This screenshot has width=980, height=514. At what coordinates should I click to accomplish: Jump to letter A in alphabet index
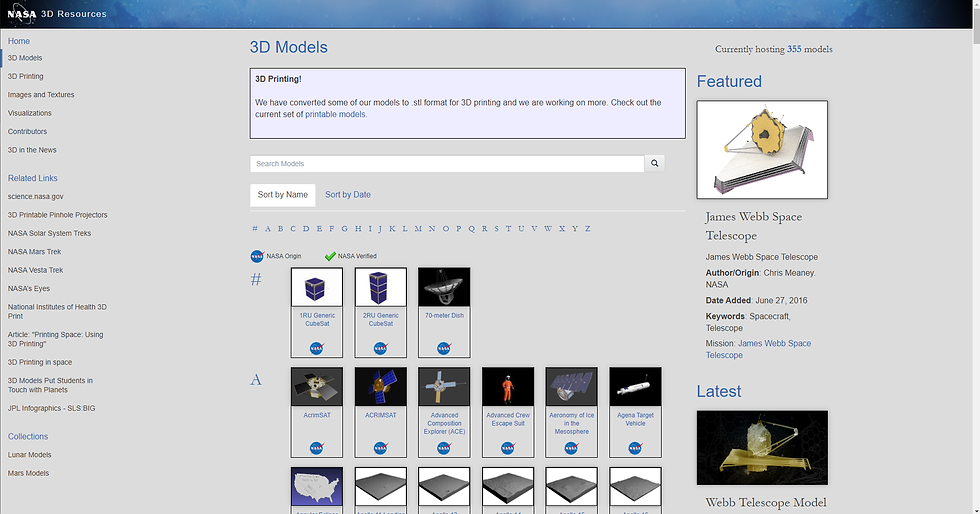click(268, 229)
